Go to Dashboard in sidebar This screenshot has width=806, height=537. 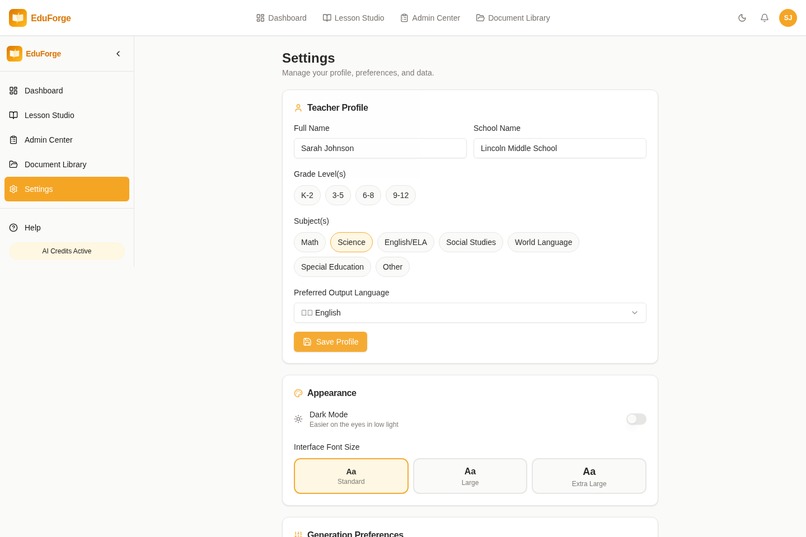coord(67,90)
